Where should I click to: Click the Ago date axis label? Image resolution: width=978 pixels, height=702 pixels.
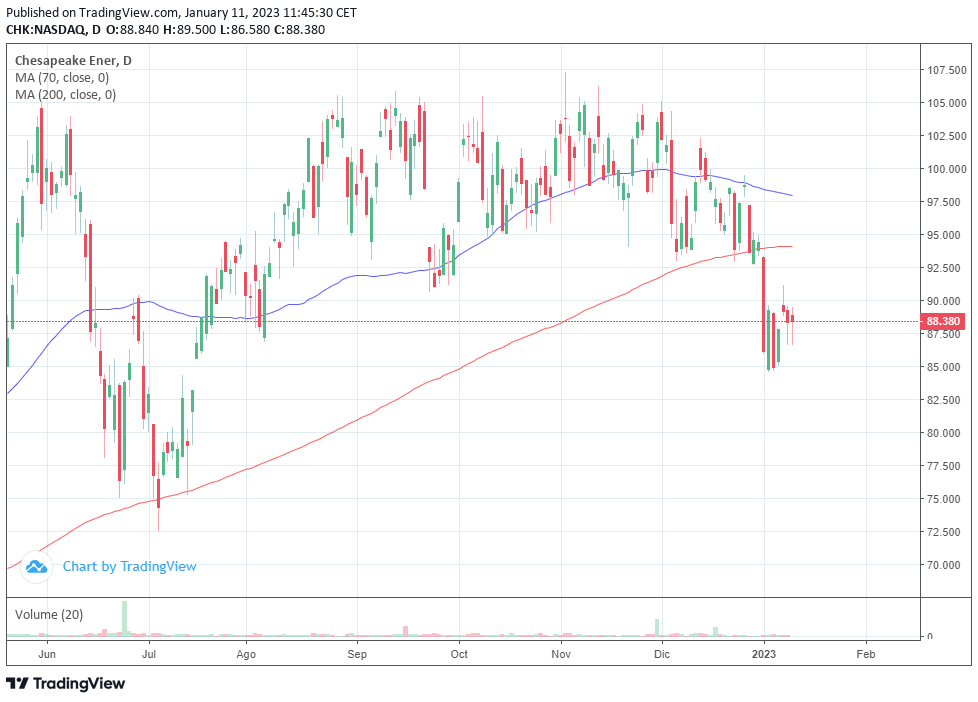[x=246, y=654]
